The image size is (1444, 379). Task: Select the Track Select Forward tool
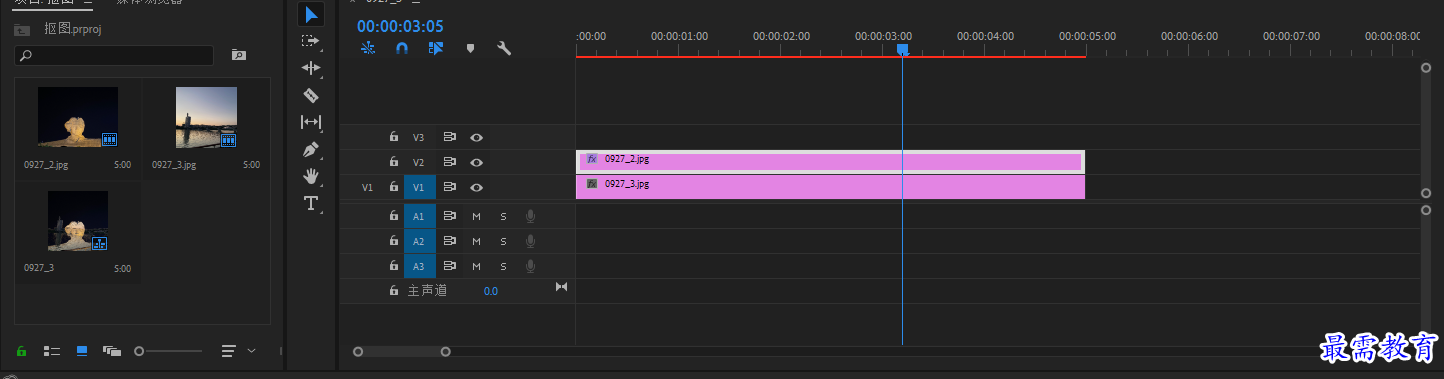311,41
